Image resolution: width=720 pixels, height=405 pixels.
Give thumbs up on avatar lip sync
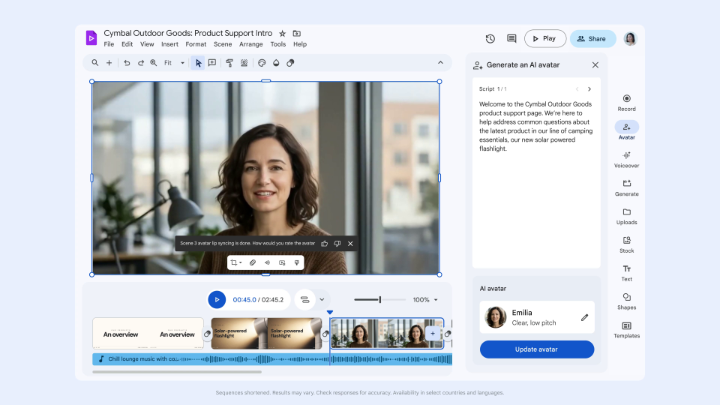click(x=325, y=243)
